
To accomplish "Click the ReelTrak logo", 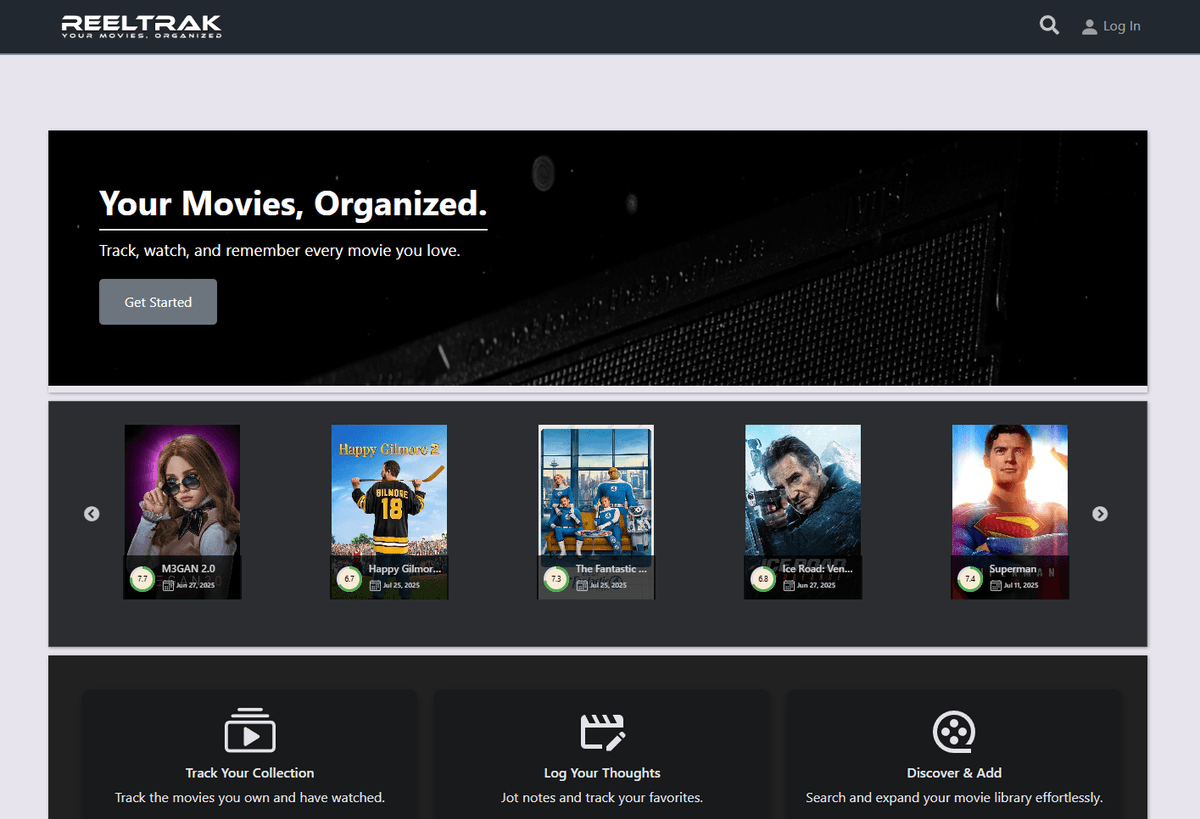I will pyautogui.click(x=141, y=26).
